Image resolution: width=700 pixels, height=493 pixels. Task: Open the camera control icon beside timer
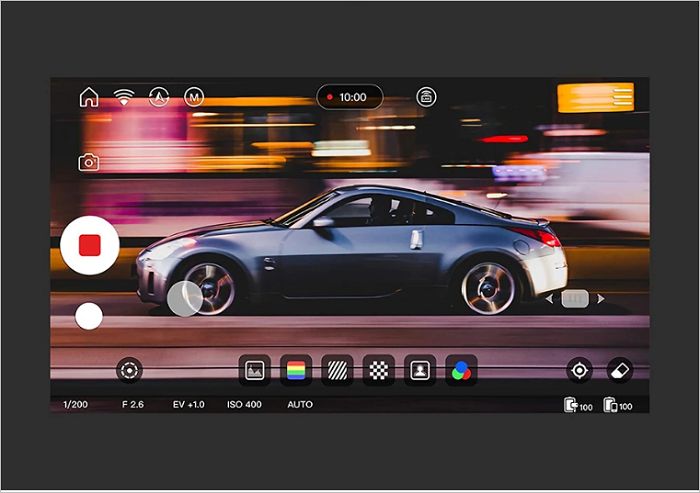pos(426,97)
